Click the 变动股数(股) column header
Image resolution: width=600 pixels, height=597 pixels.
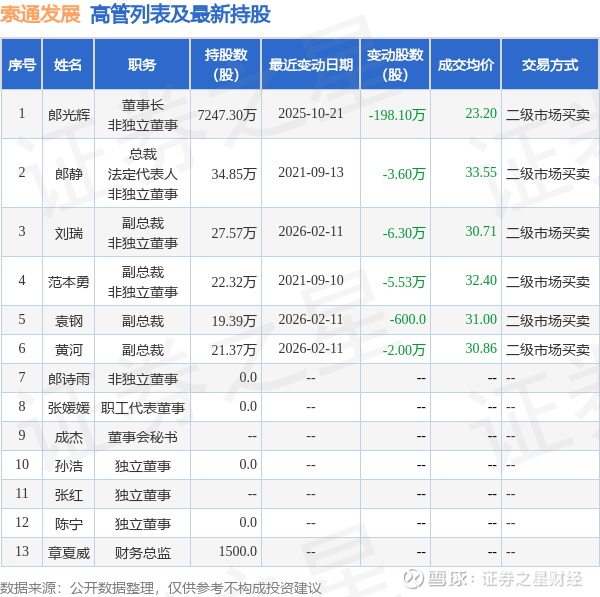coord(395,65)
